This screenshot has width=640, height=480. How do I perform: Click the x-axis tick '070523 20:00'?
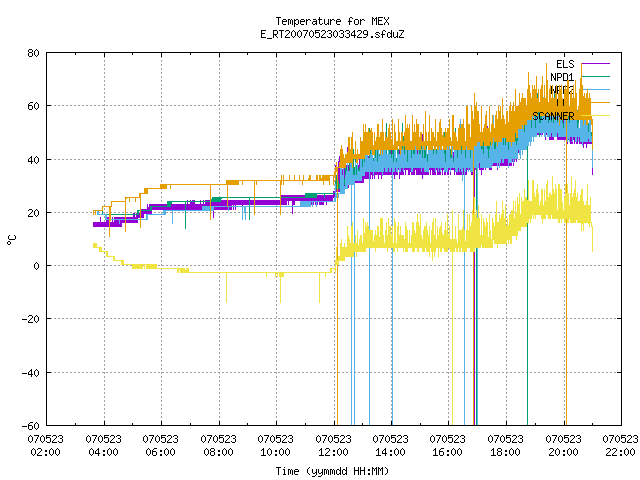tap(564, 445)
